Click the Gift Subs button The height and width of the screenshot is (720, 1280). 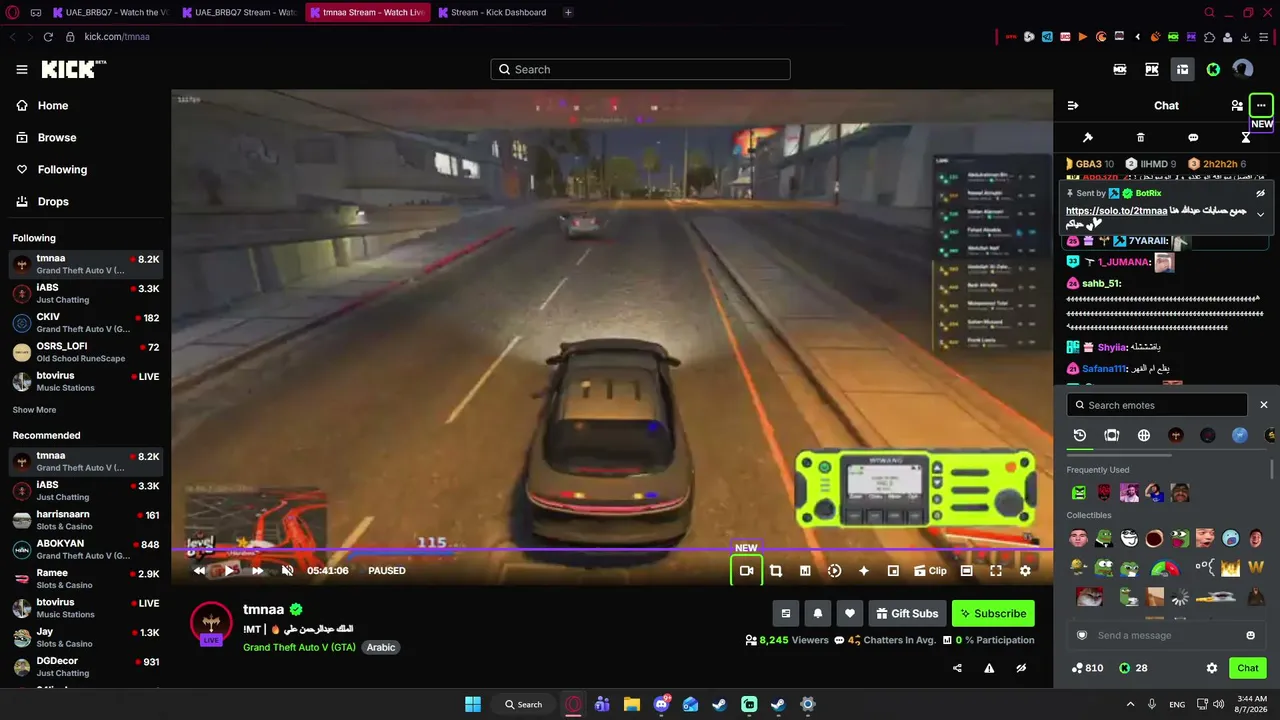tap(907, 613)
